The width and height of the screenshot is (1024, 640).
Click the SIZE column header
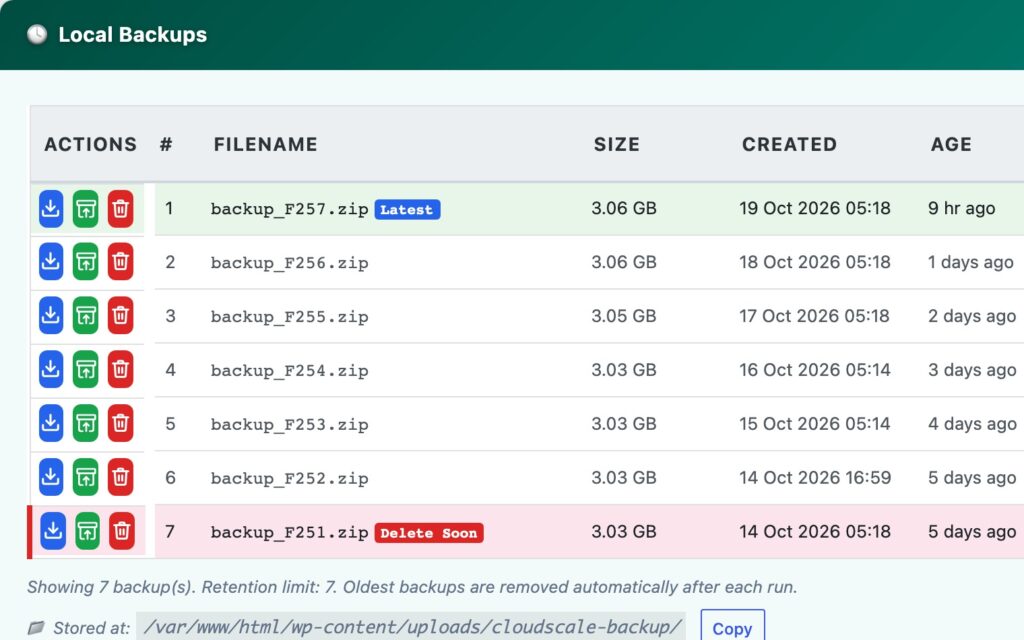tap(616, 144)
